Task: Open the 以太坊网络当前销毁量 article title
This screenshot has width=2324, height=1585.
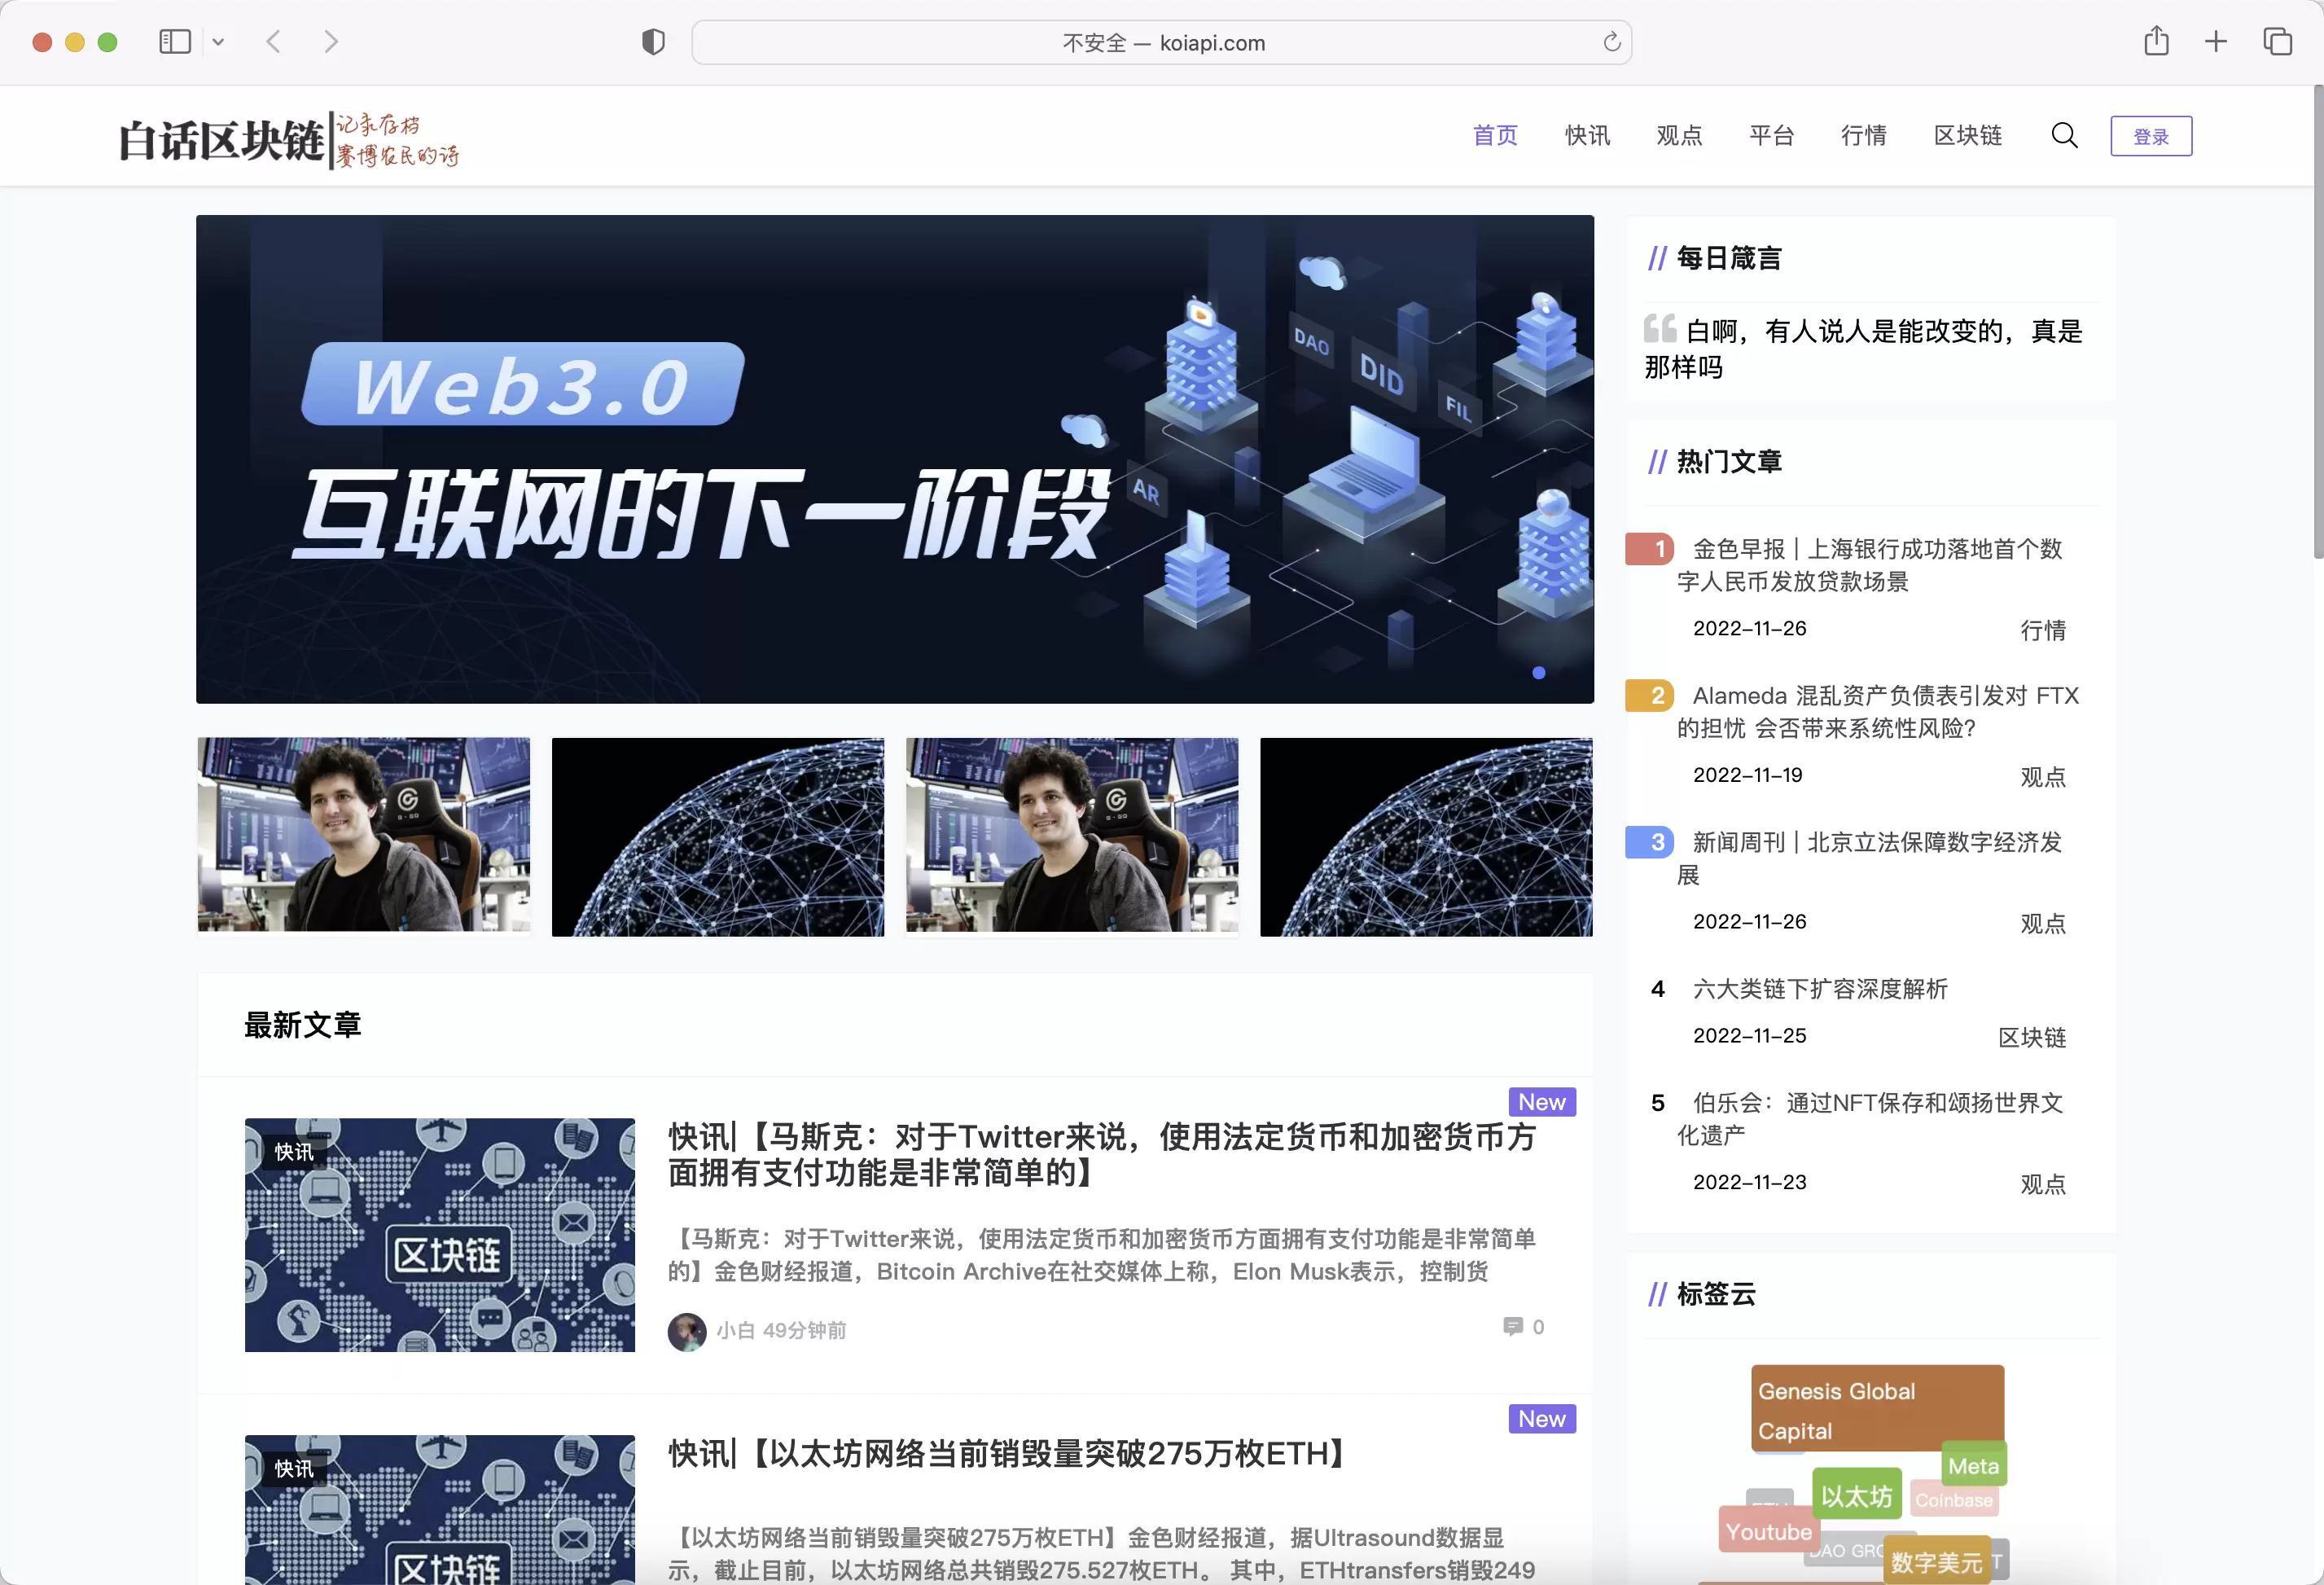Action: [1011, 1453]
